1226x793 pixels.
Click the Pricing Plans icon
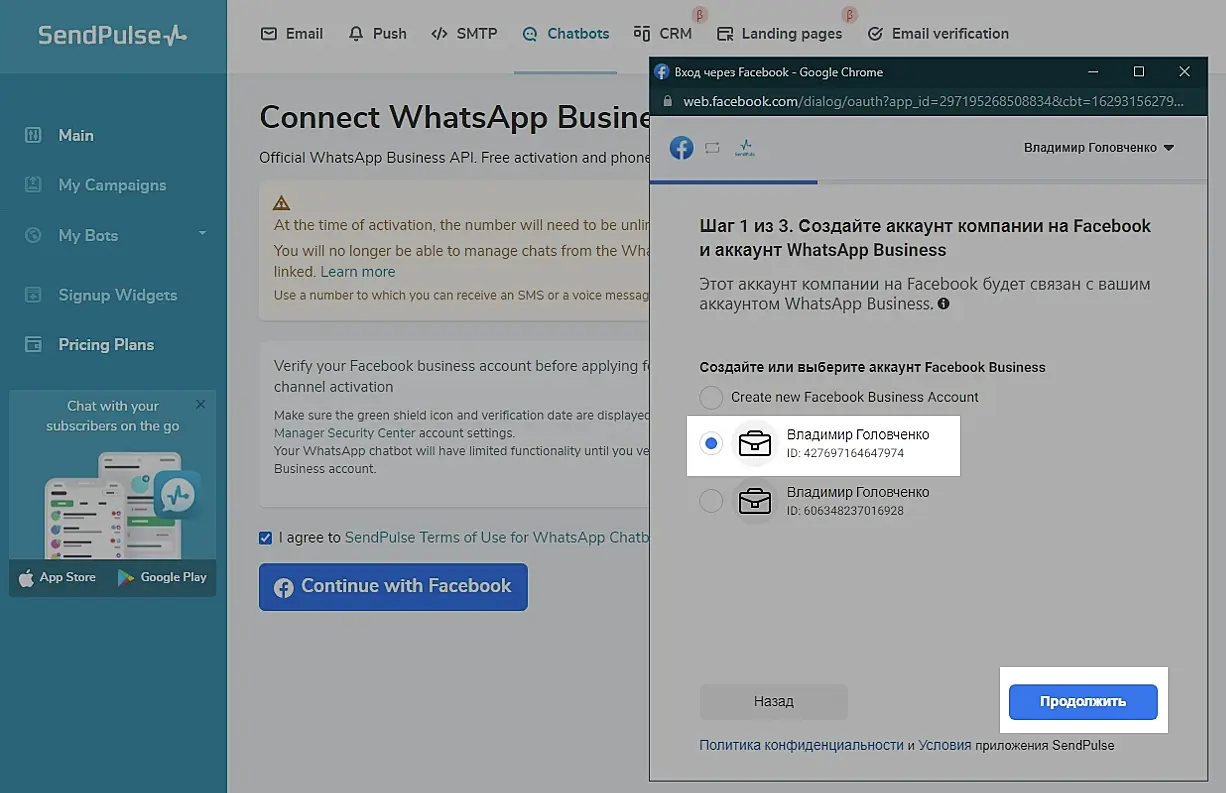click(x=33, y=345)
